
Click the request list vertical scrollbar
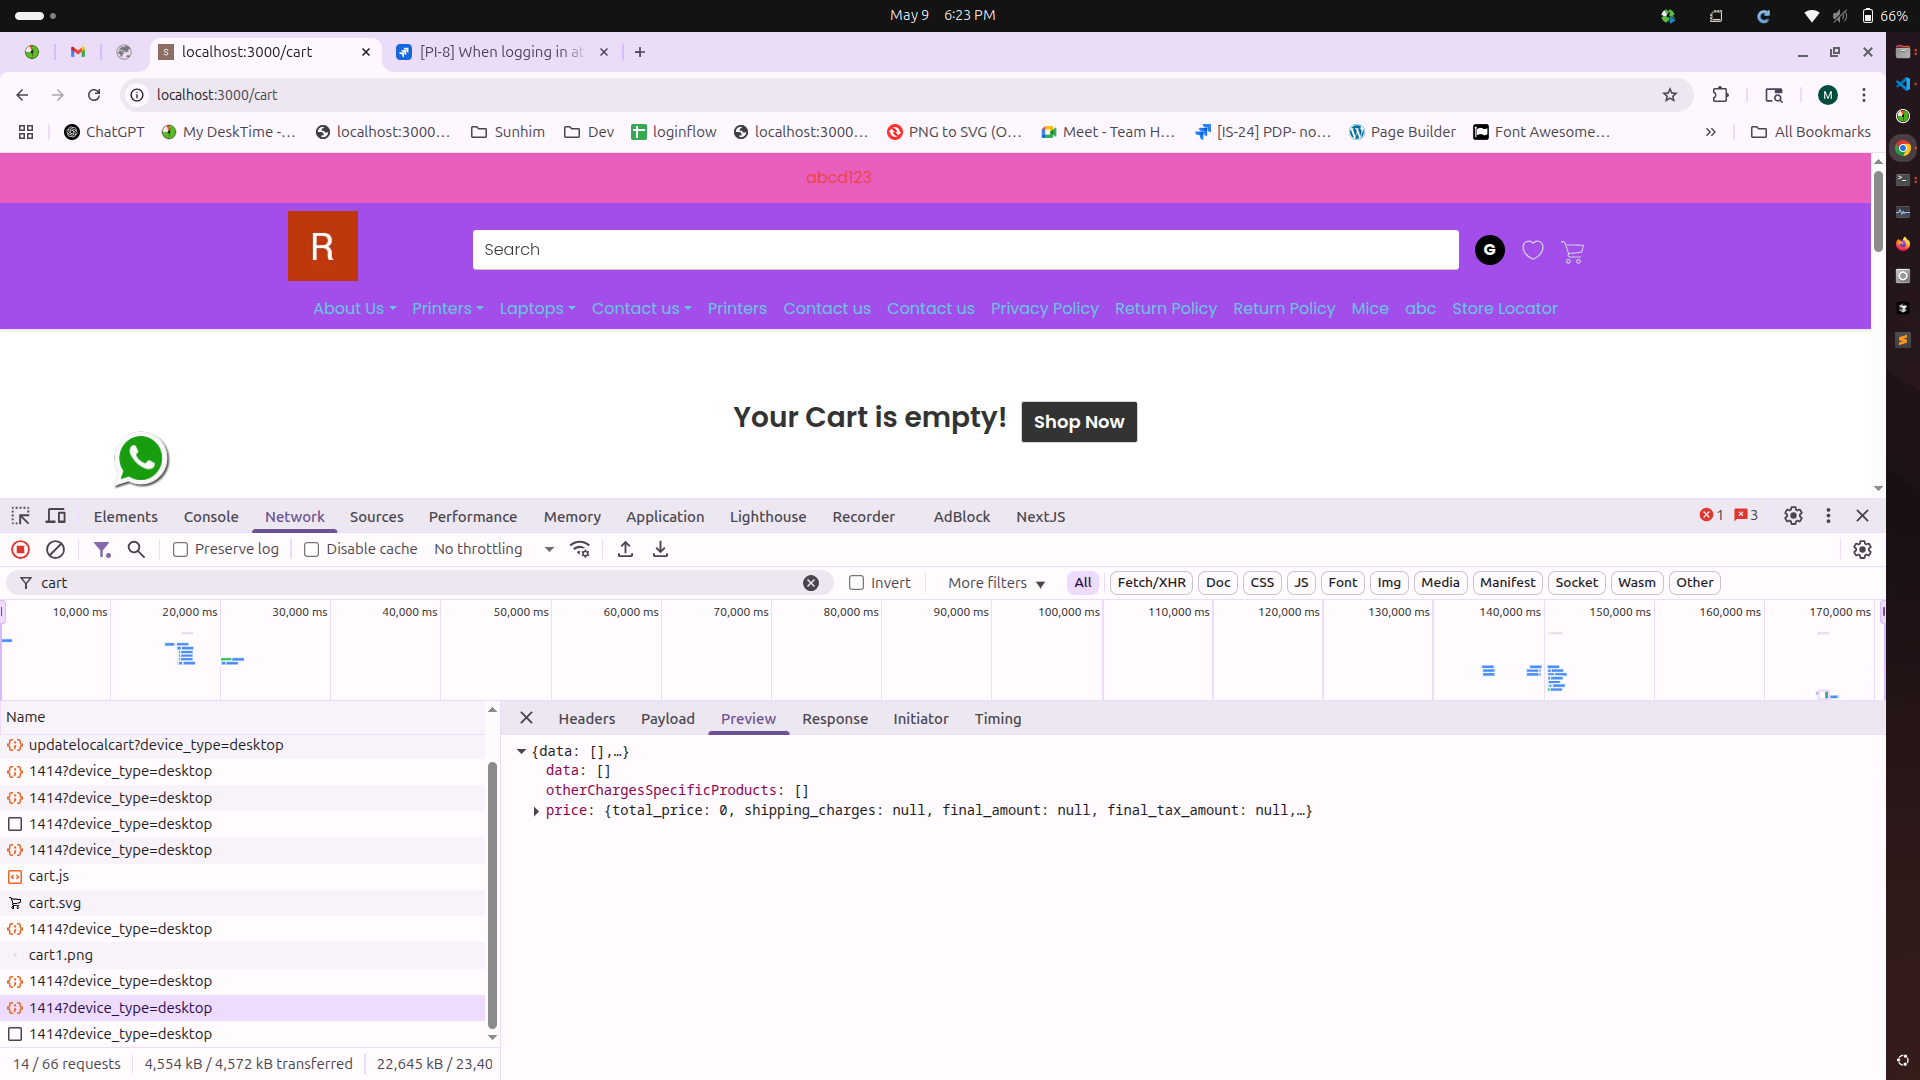pyautogui.click(x=491, y=895)
